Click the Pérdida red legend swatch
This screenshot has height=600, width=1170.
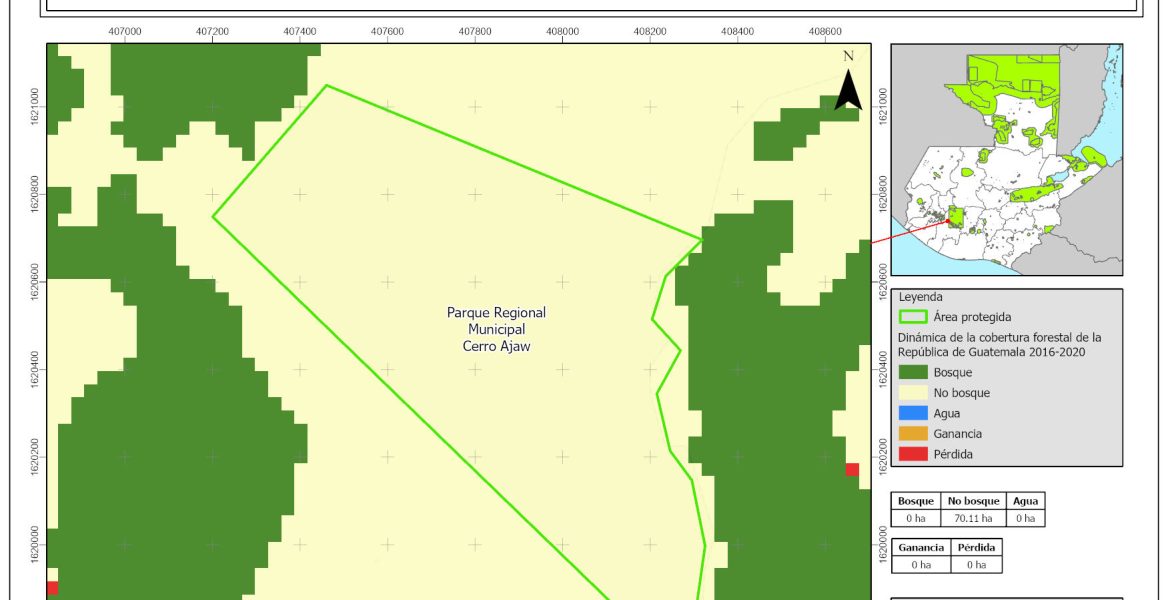pos(913,454)
